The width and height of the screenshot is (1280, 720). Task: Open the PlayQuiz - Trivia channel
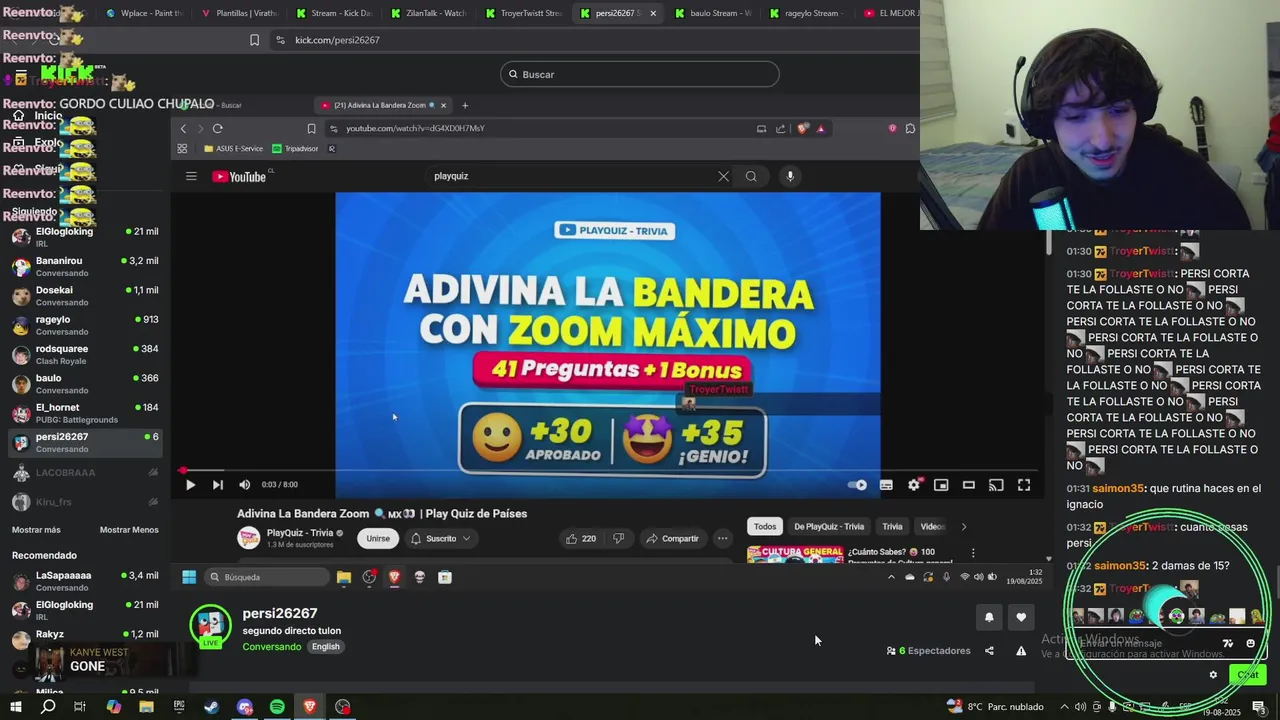point(299,533)
